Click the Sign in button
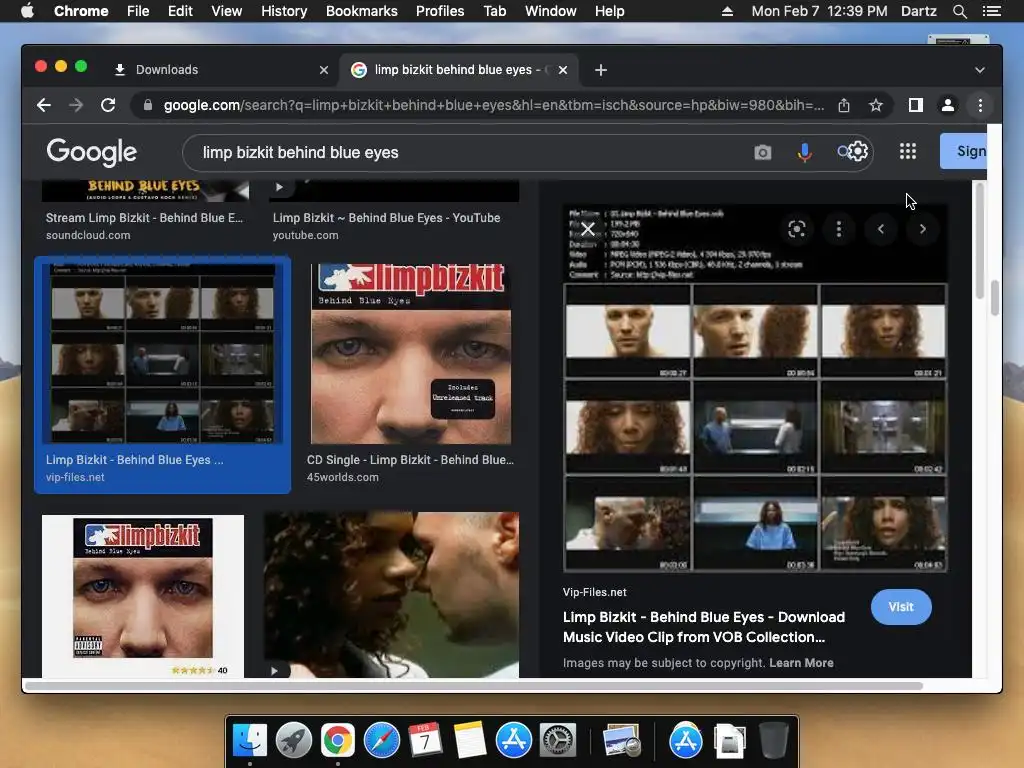 tap(964, 152)
